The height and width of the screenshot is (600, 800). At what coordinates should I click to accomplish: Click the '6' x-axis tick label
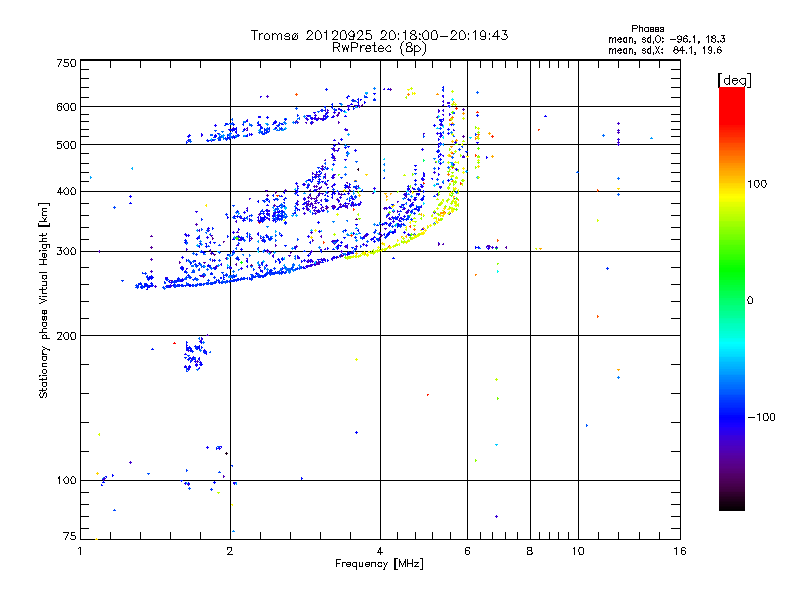pos(467,551)
